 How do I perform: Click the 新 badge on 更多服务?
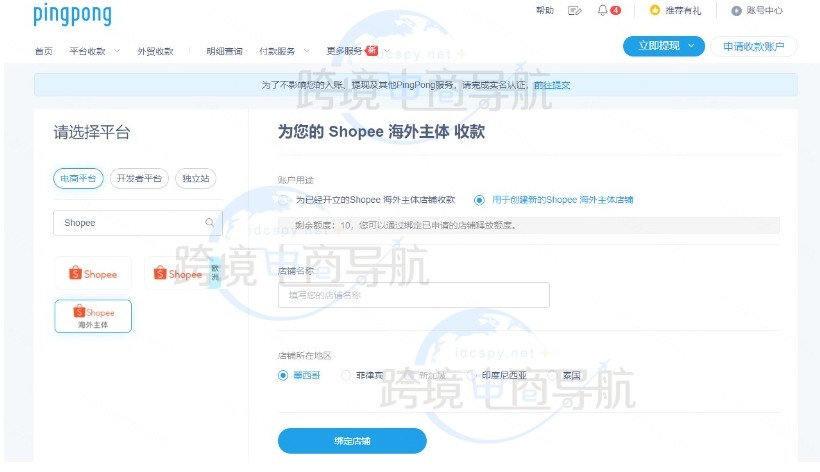point(371,50)
